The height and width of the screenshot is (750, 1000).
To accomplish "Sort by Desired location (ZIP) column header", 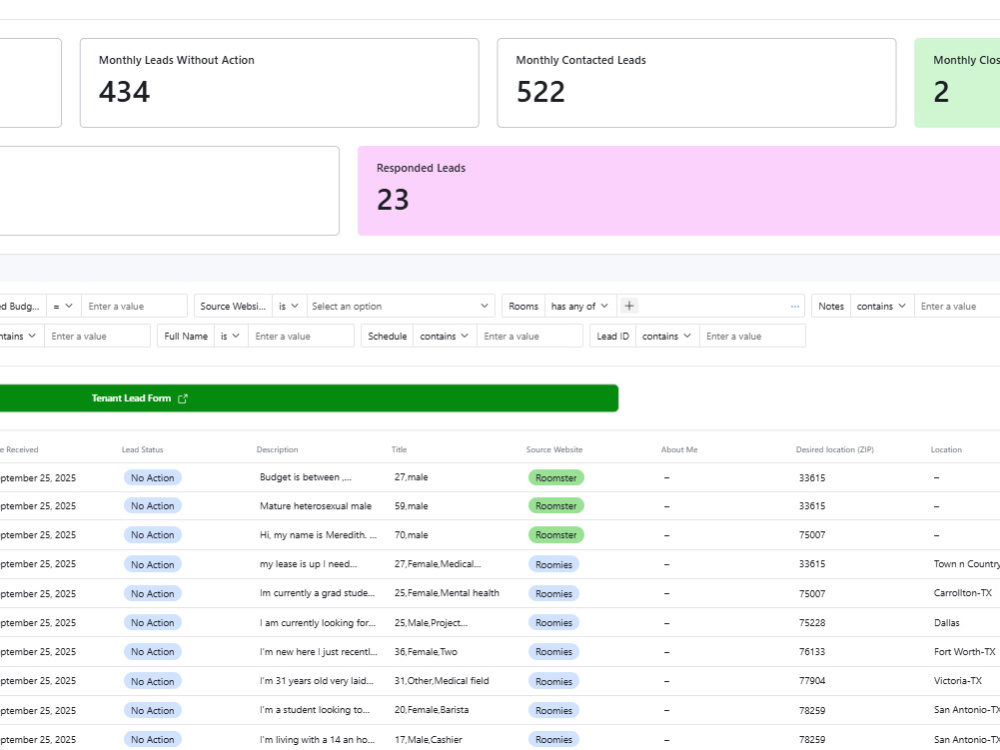I will [x=834, y=450].
